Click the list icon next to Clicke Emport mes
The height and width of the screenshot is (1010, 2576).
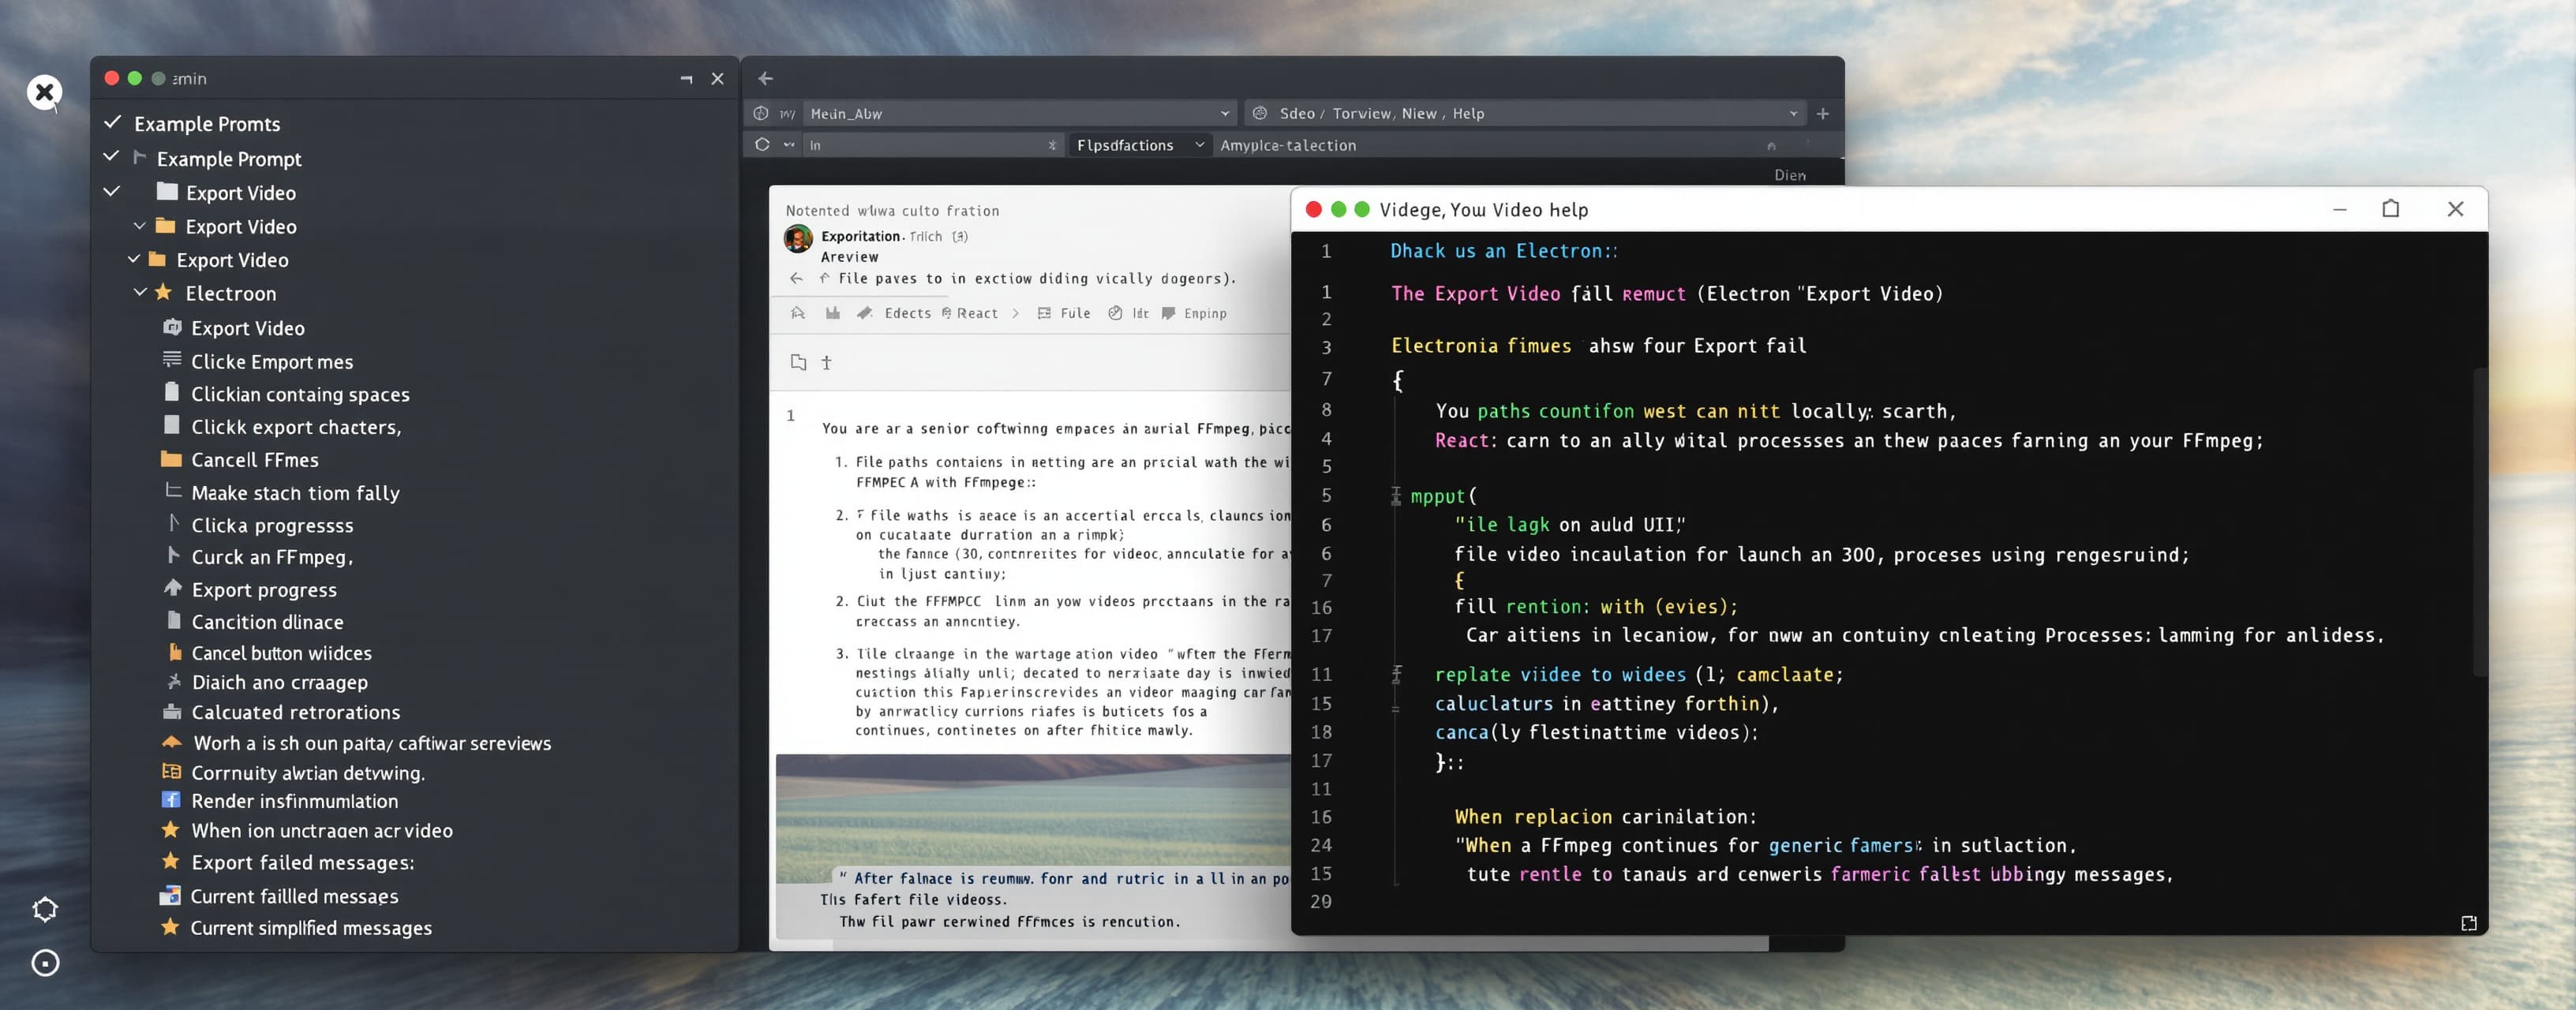click(x=172, y=360)
